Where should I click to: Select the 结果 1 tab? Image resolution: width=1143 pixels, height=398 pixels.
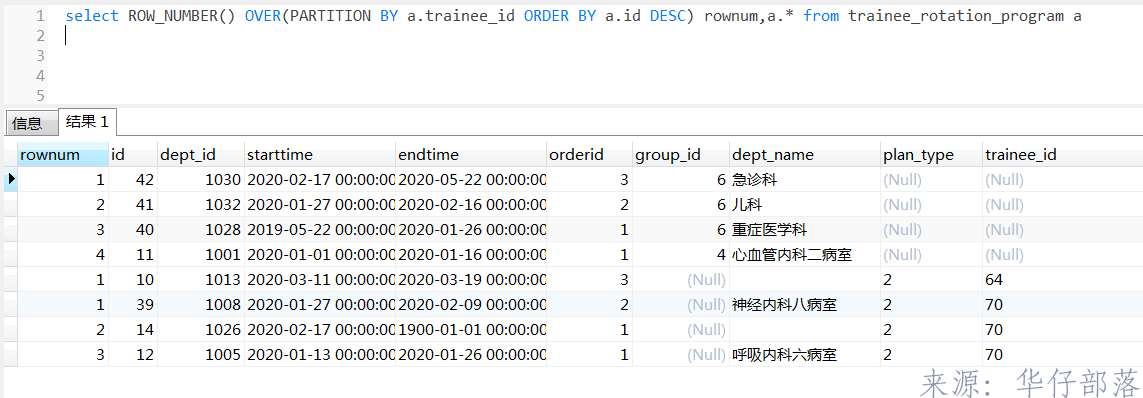click(x=87, y=122)
